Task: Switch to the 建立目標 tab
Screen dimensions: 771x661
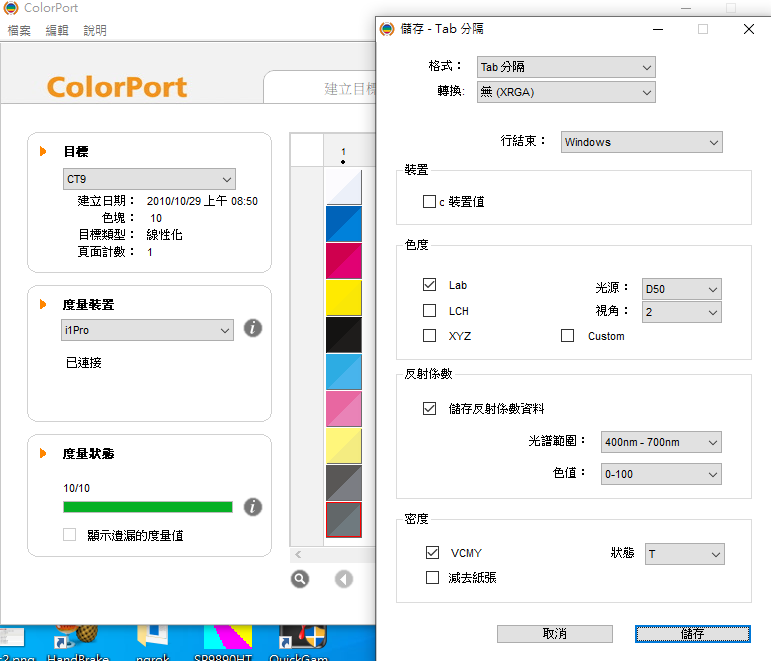Action: pos(320,88)
